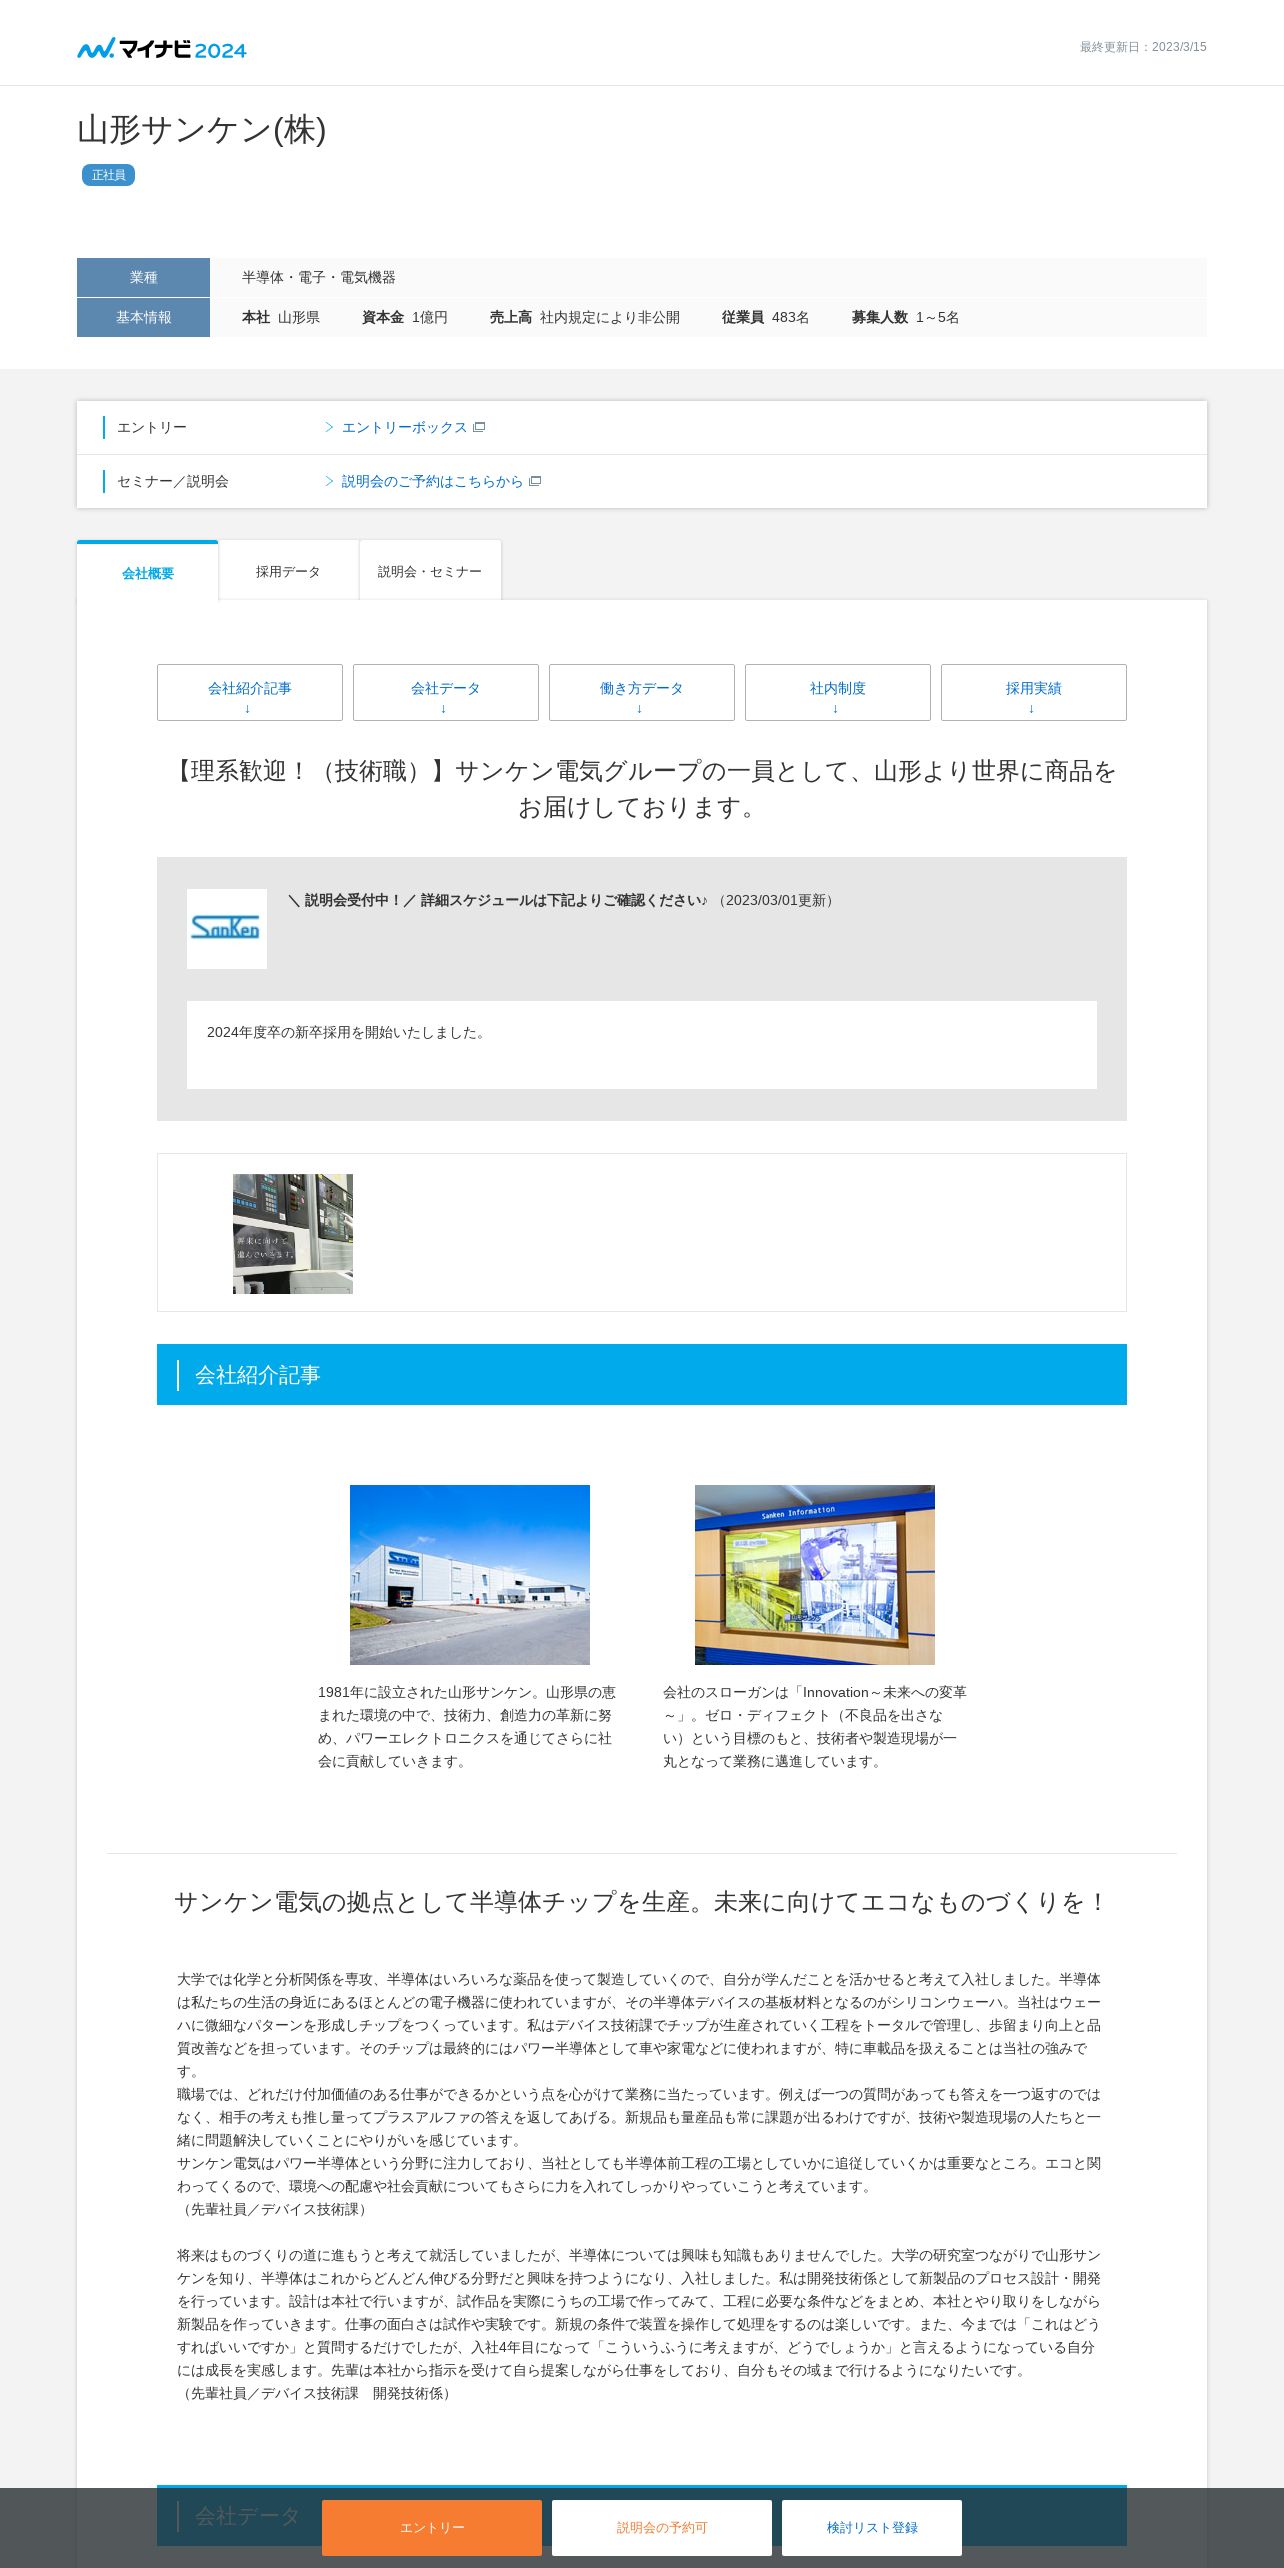Click the 基本情報 label cell
Image resolution: width=1284 pixels, height=2568 pixels.
[x=143, y=317]
